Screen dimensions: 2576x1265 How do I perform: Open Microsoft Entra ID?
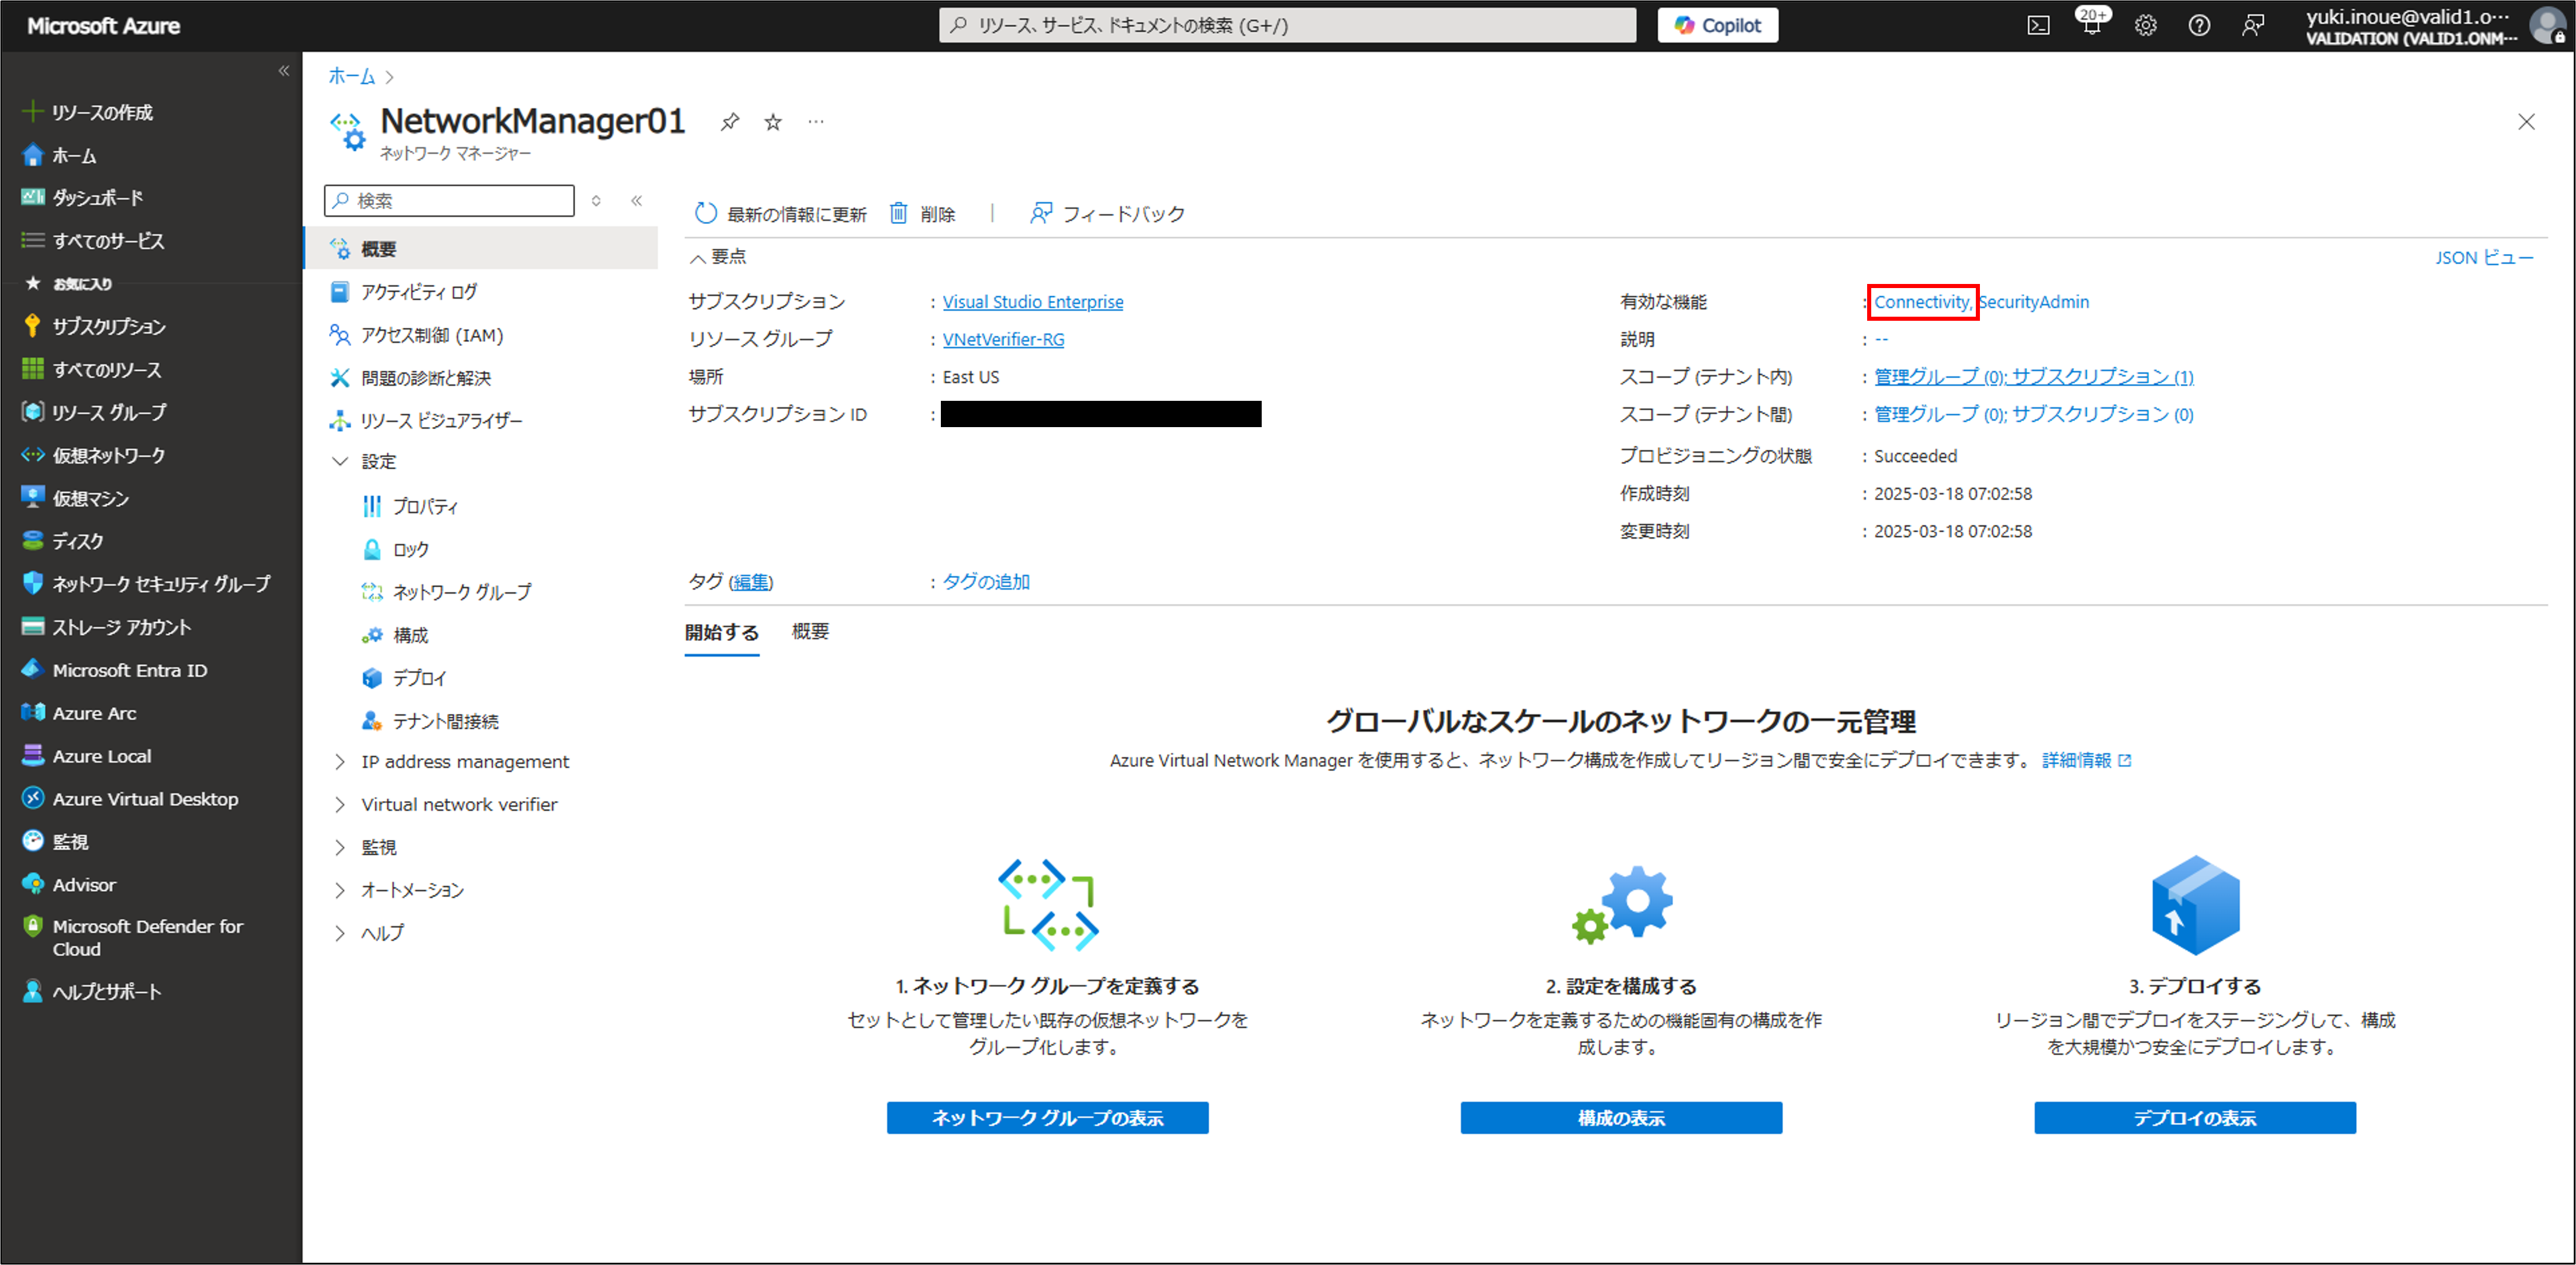(x=115, y=670)
